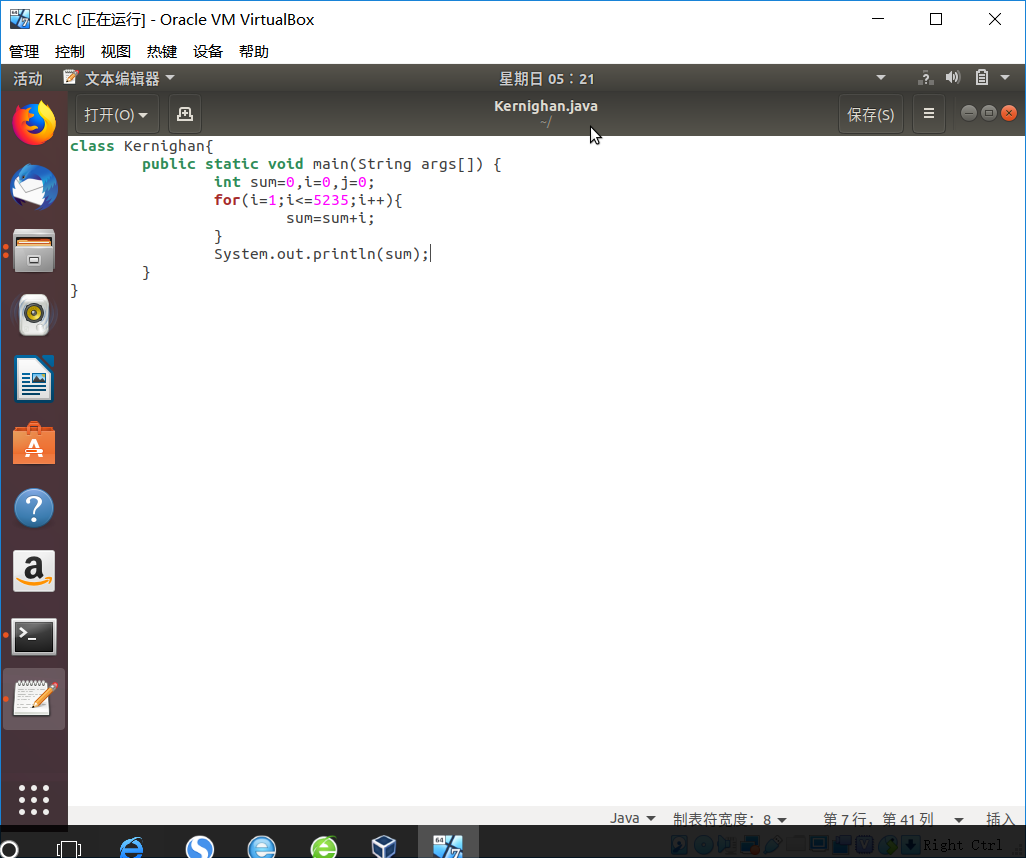Open the line and column position dropdown

click(893, 819)
